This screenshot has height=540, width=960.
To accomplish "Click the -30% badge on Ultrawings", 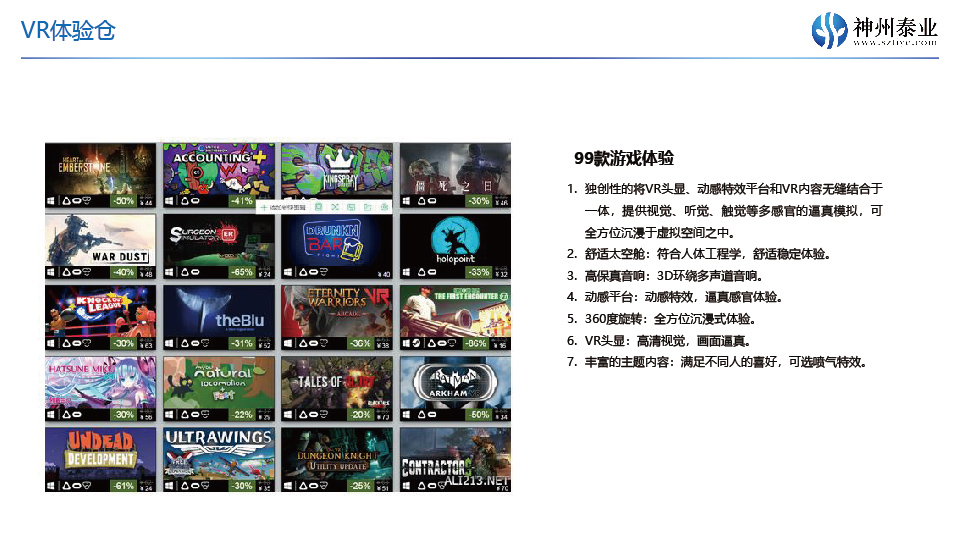I will (x=242, y=486).
